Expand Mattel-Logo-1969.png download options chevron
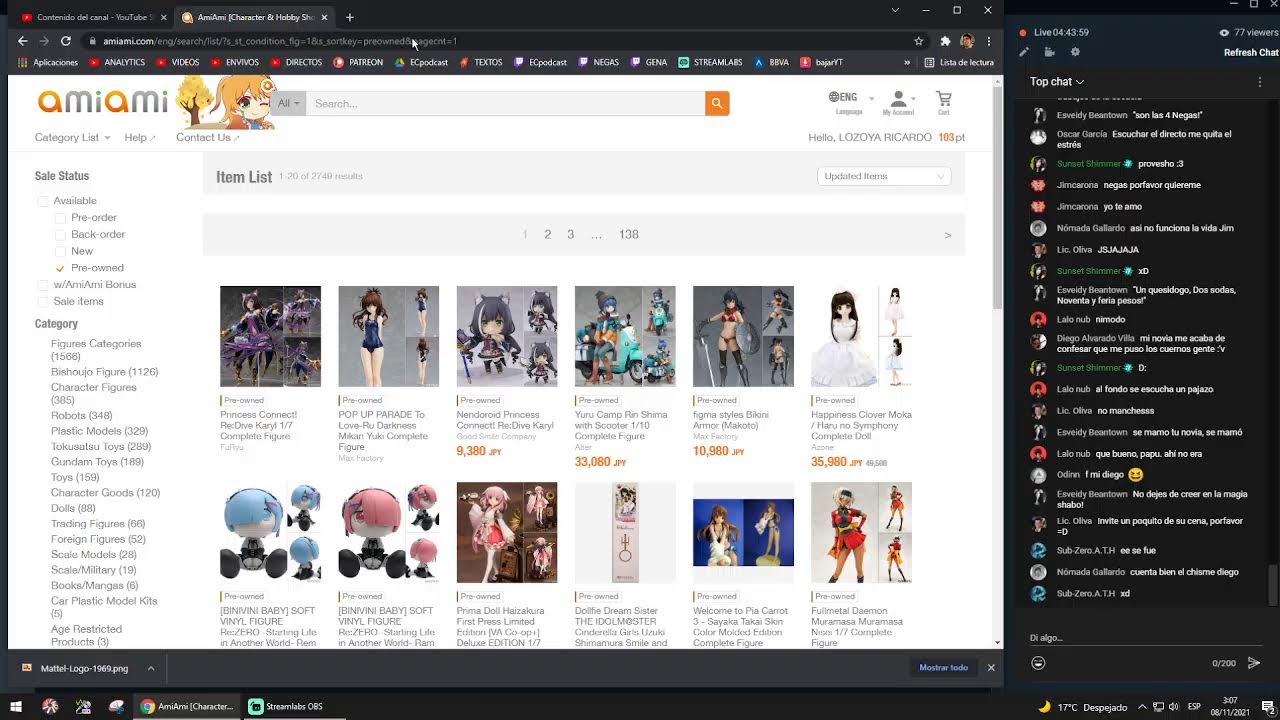The image size is (1280, 720). point(150,668)
